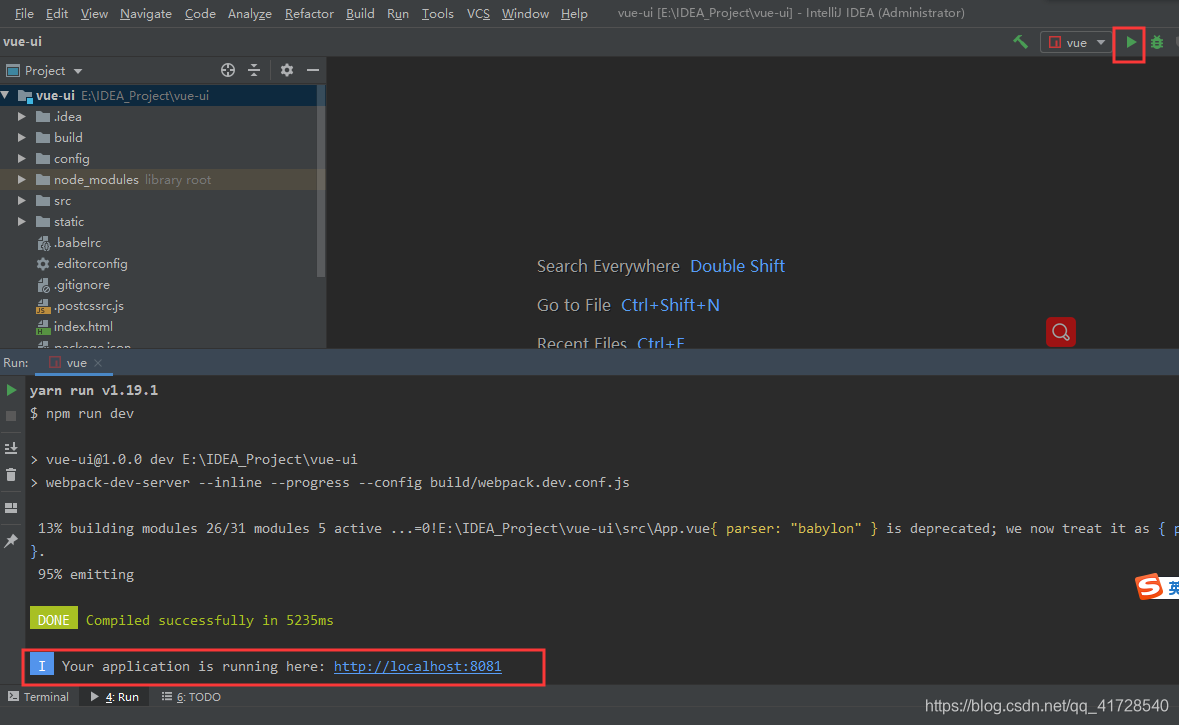The height and width of the screenshot is (725, 1179).
Task: Click the Sogou input method icon
Action: pos(1149,587)
